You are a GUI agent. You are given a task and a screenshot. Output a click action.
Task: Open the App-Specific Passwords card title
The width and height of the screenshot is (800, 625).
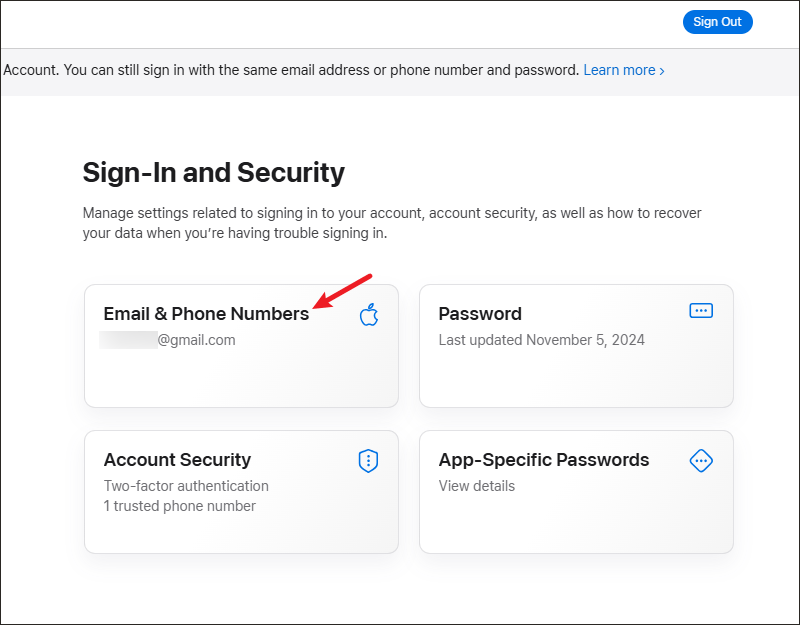coord(544,460)
